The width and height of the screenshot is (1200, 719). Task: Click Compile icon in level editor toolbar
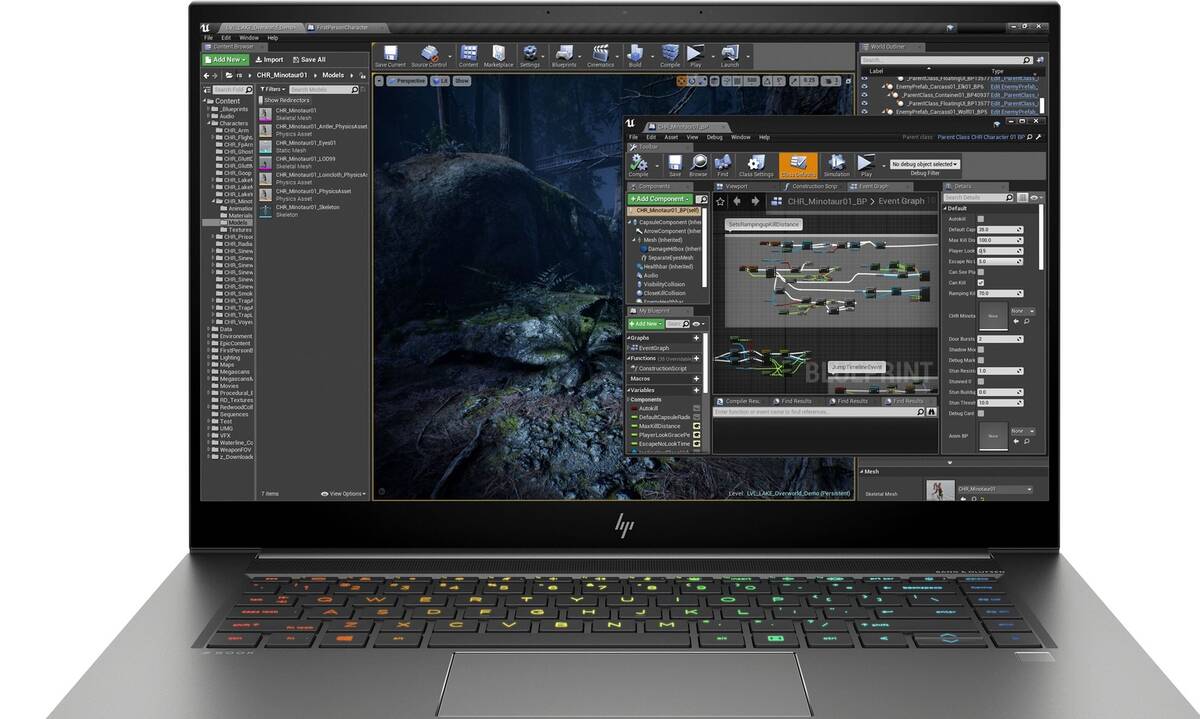[x=670, y=56]
